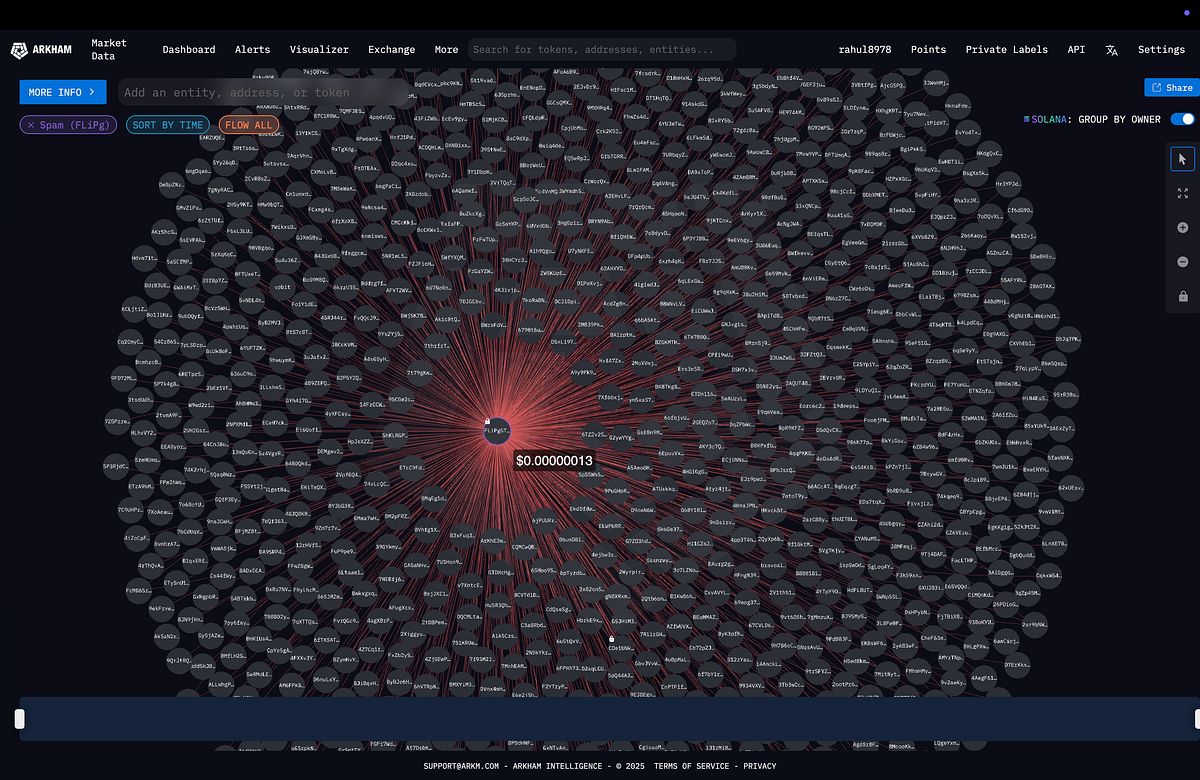Screen dimensions: 1200x780
Task: Focus the Add an entity input
Action: click(264, 92)
